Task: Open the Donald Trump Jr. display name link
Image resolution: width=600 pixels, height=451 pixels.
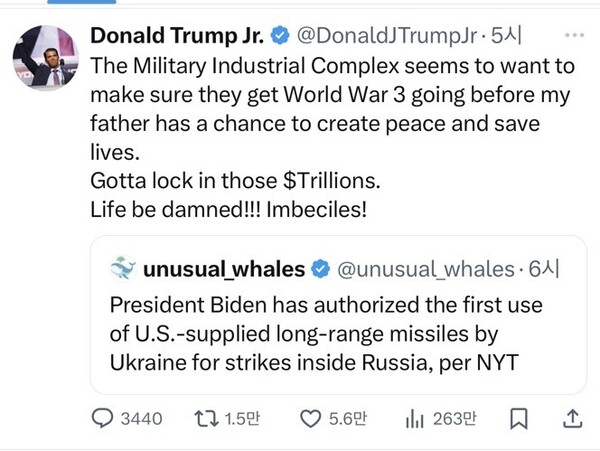Action: tap(179, 37)
